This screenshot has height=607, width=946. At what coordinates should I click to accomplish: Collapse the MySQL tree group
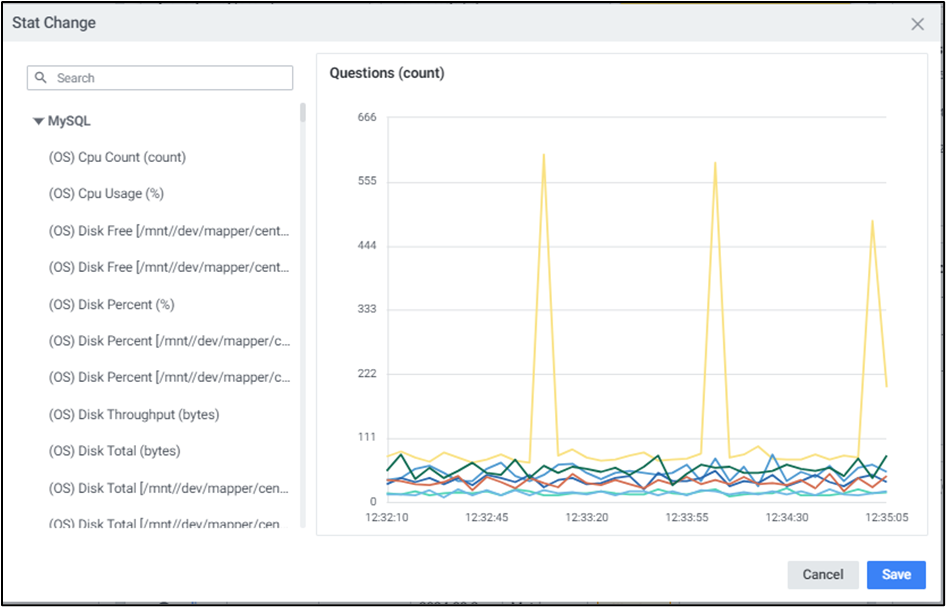pos(38,121)
